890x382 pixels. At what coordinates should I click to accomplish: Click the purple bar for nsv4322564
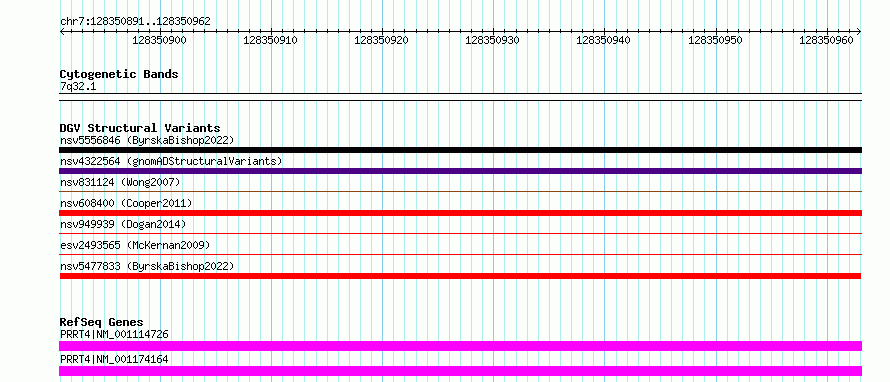[460, 171]
